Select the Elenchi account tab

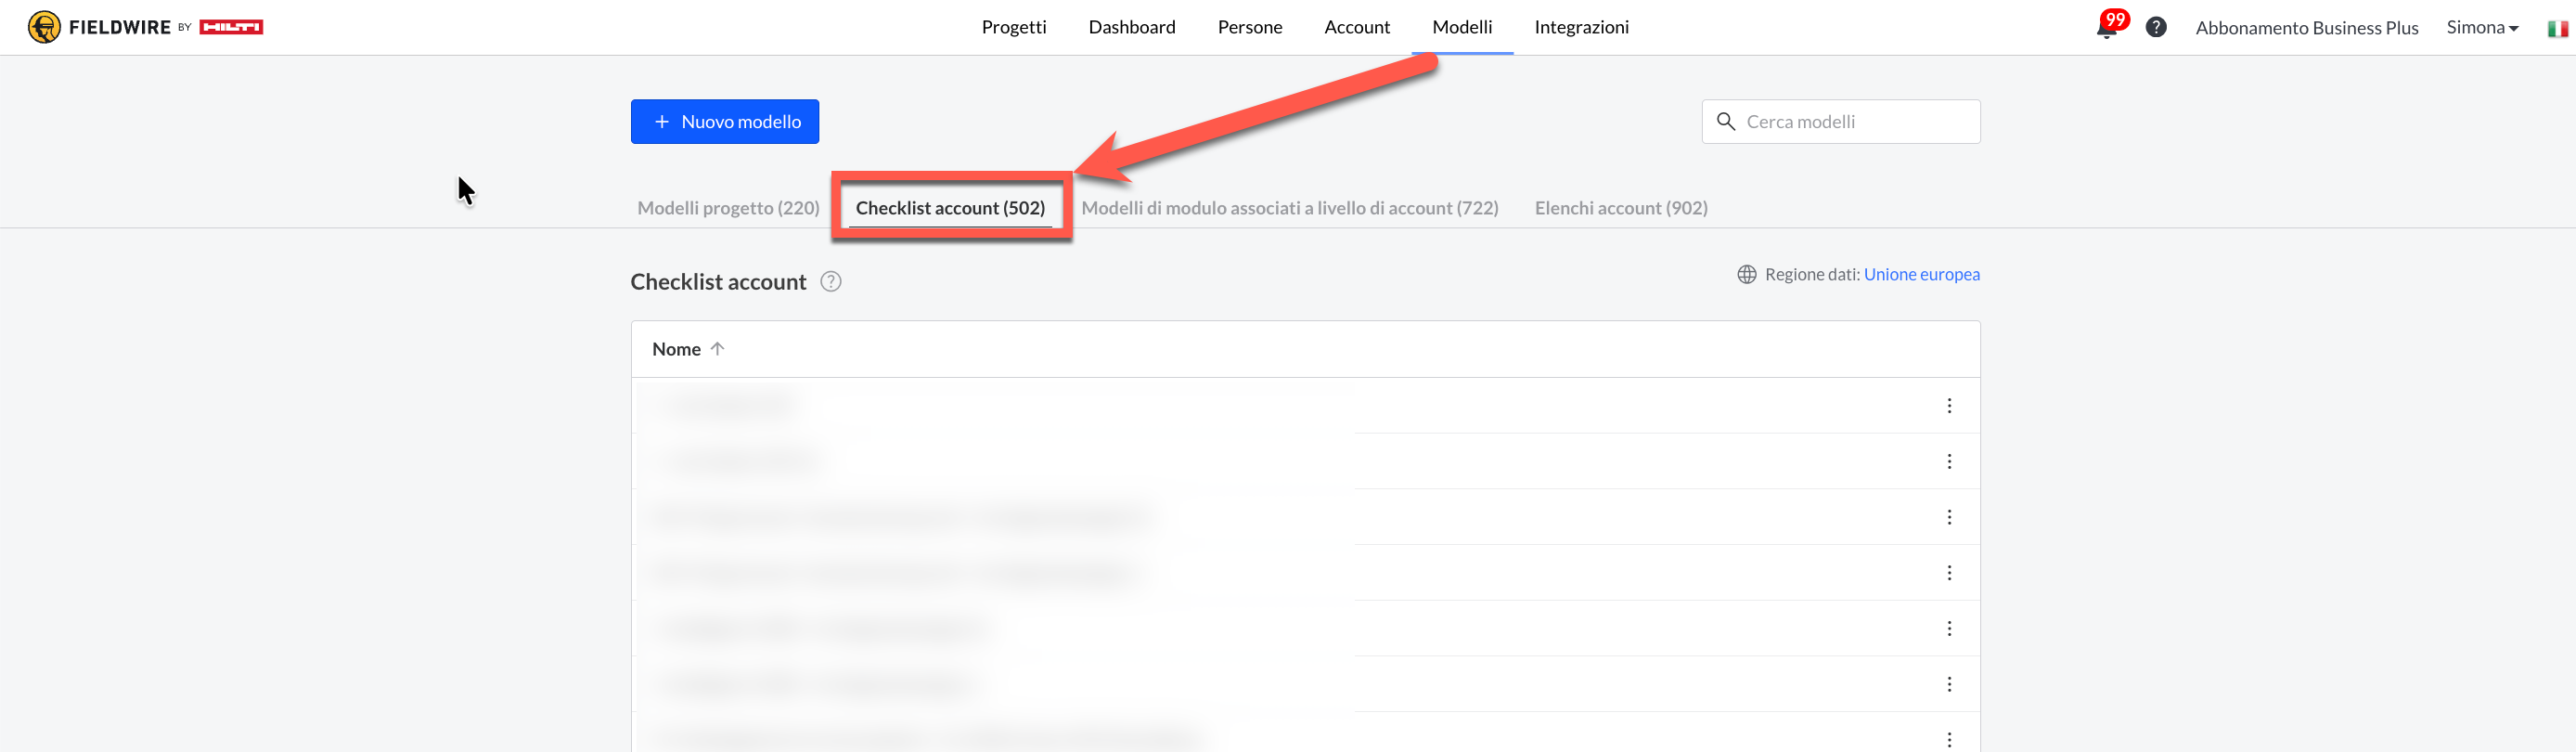[1620, 208]
